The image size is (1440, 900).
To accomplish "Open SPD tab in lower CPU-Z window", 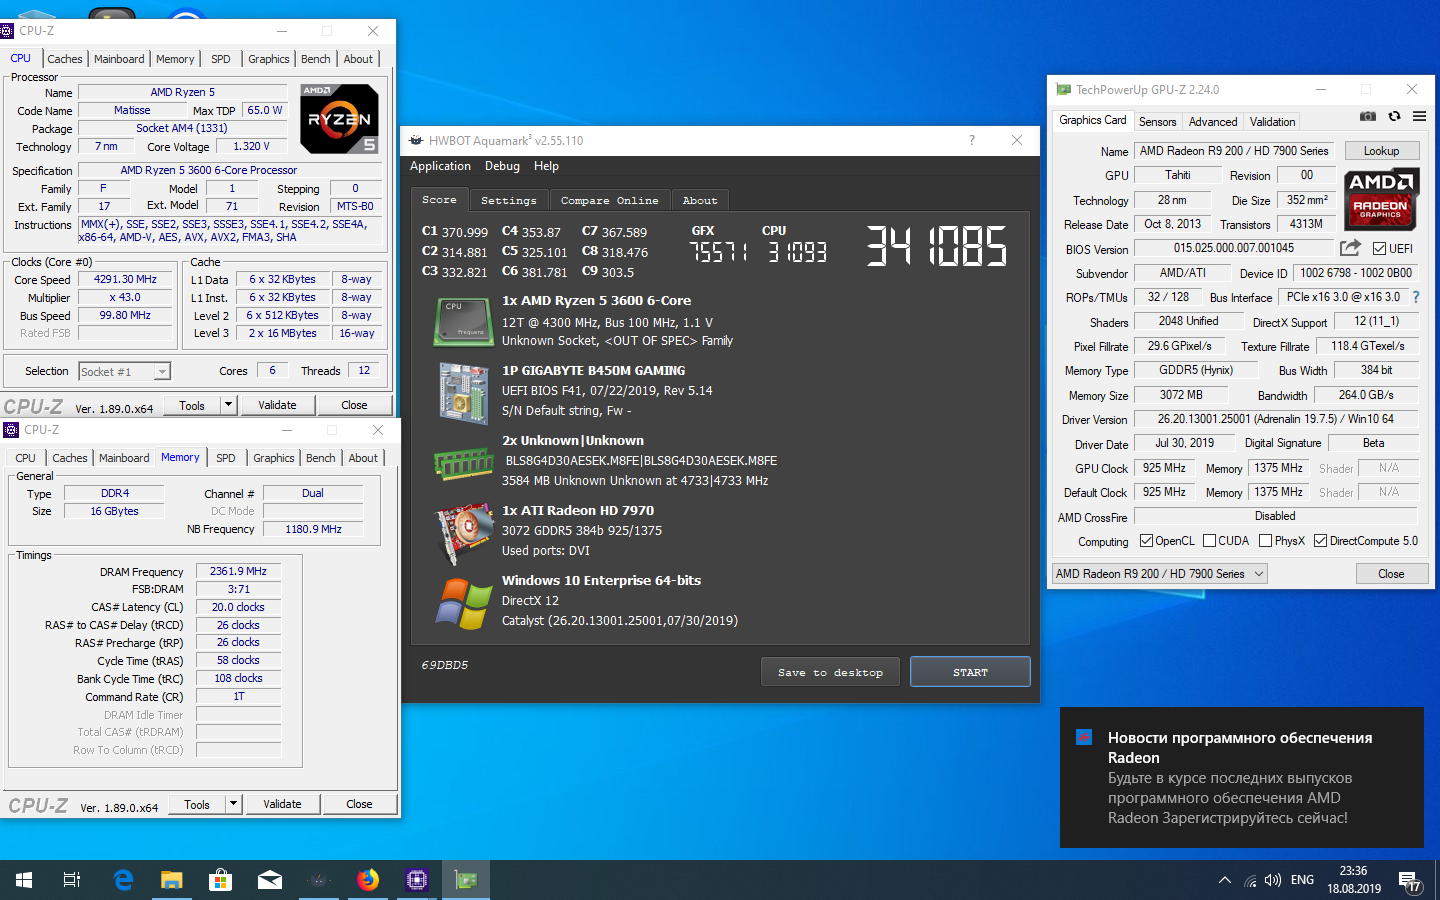I will pyautogui.click(x=226, y=458).
